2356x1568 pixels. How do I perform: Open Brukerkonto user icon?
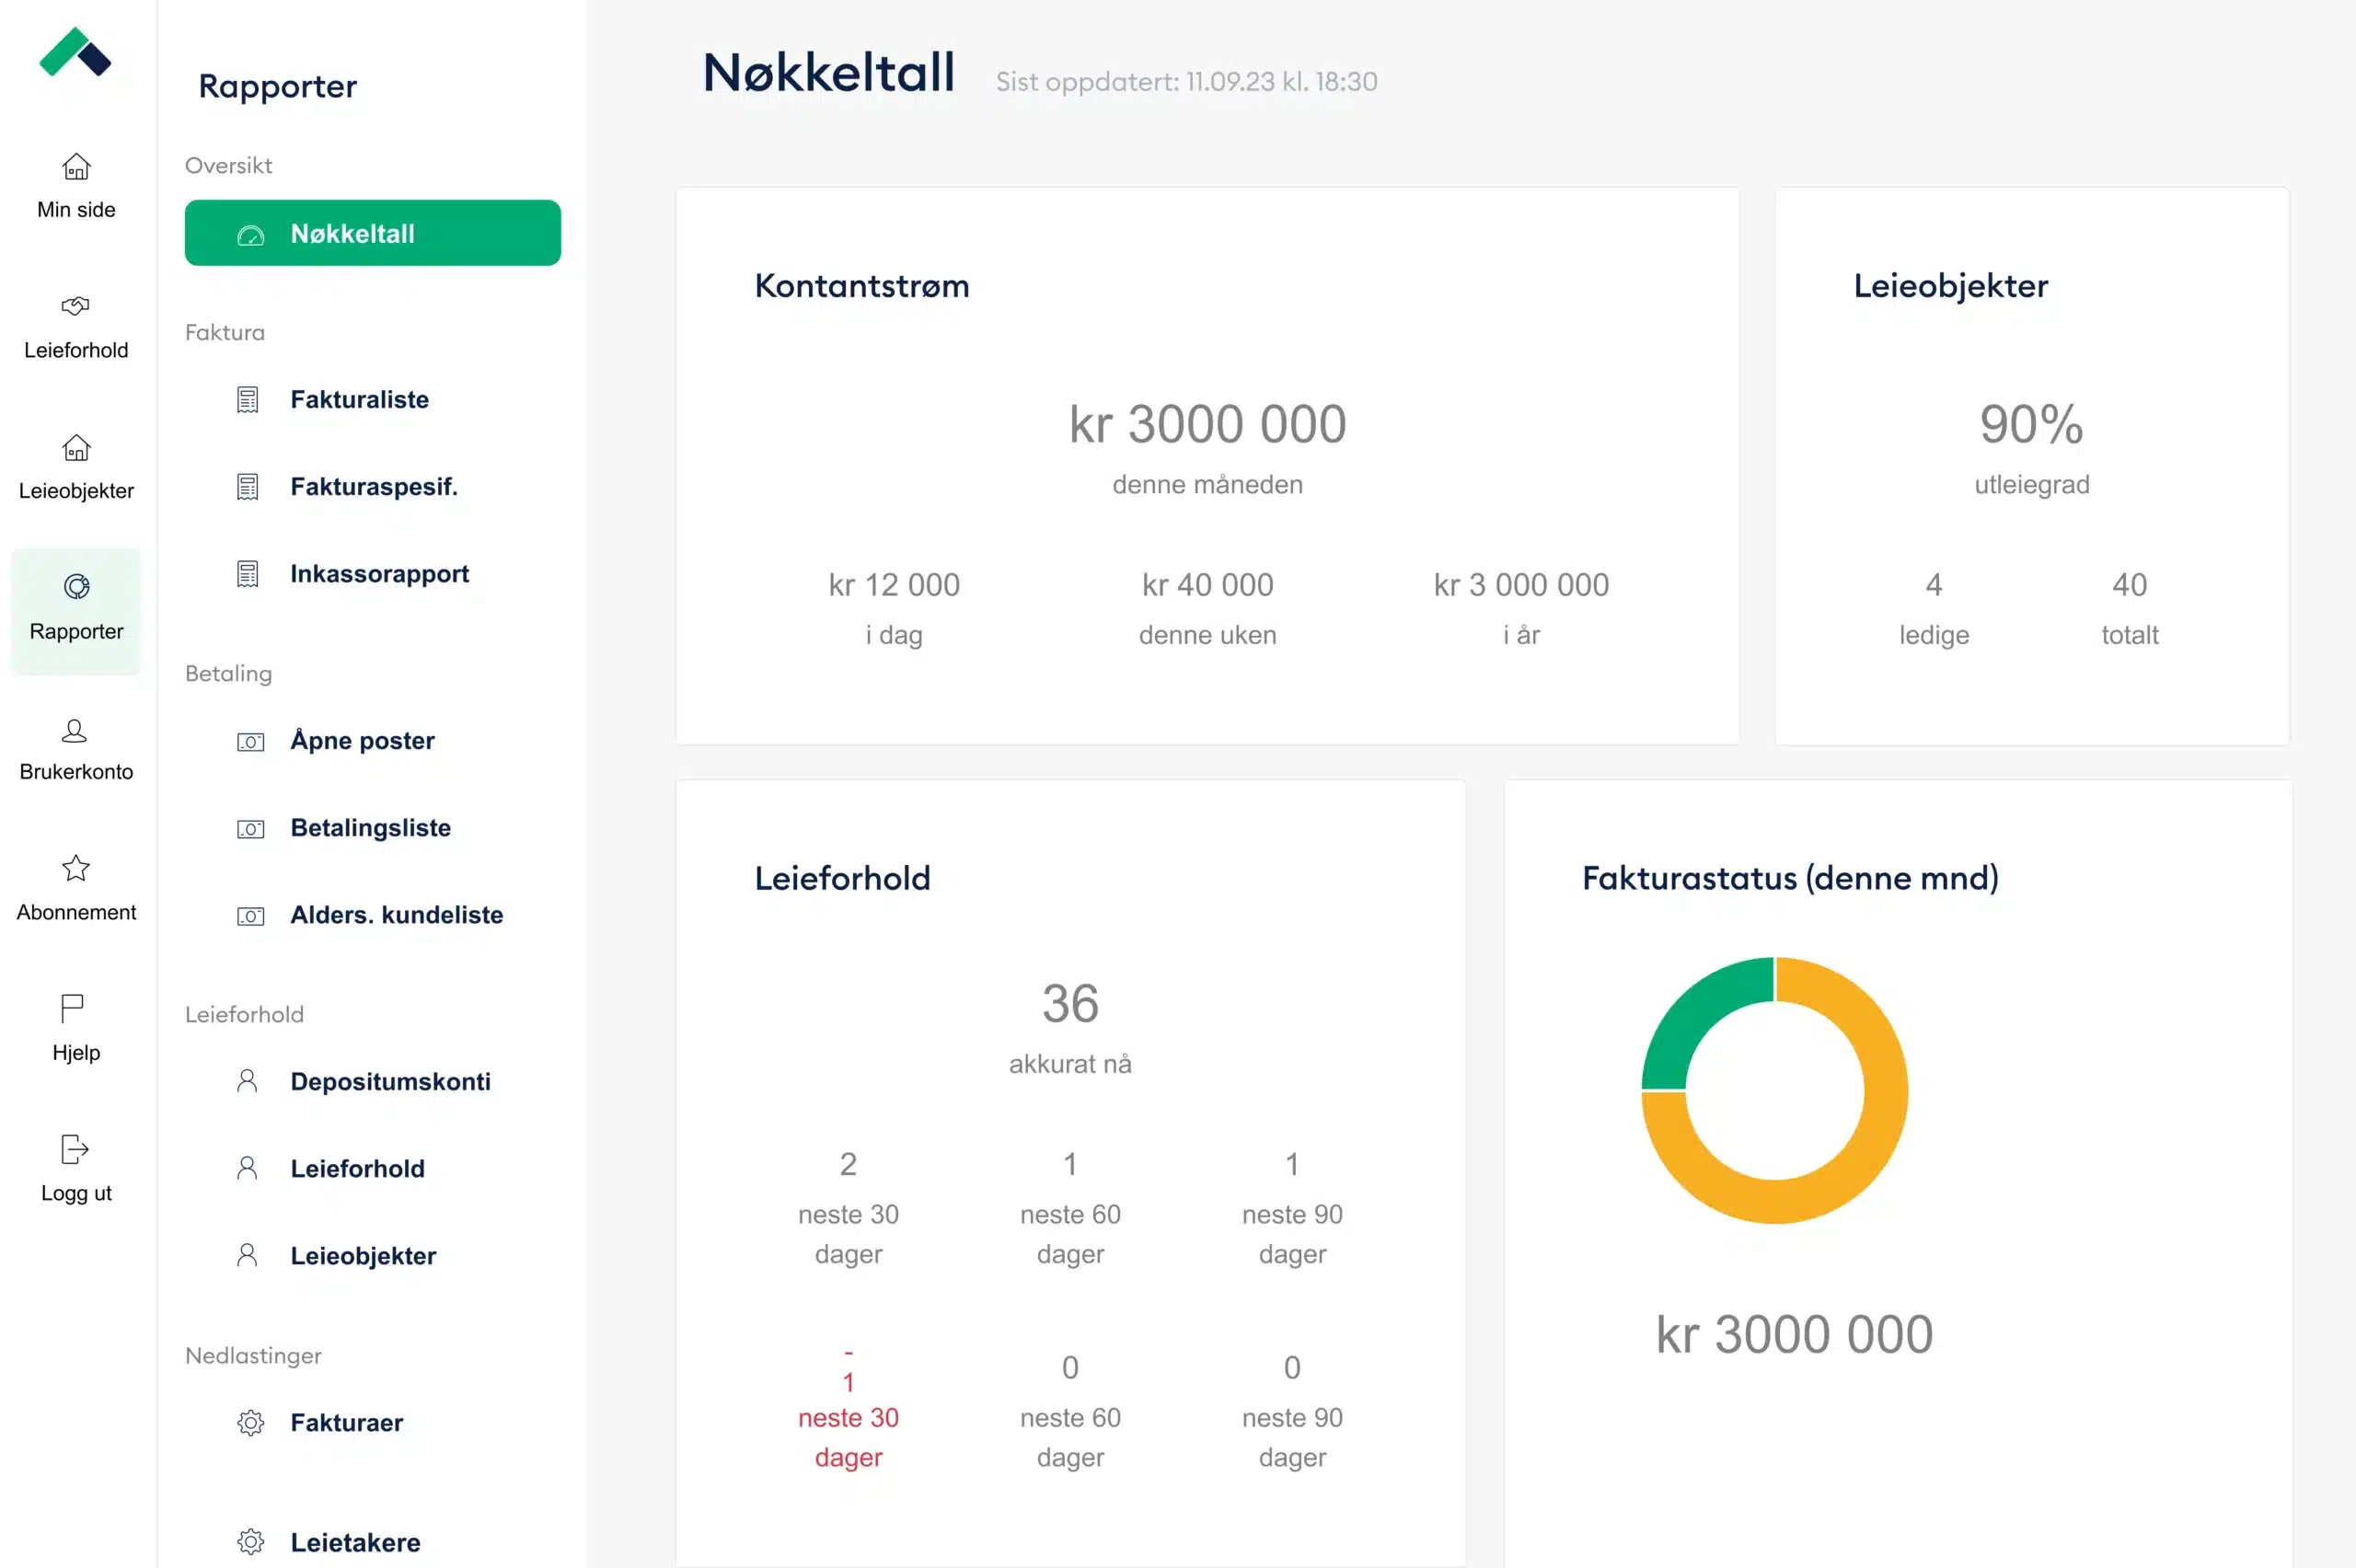[76, 731]
